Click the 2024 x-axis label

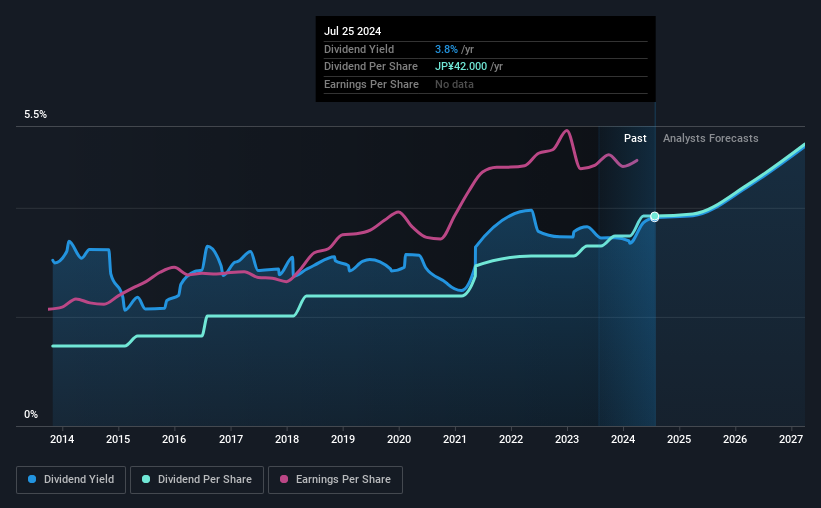click(623, 439)
